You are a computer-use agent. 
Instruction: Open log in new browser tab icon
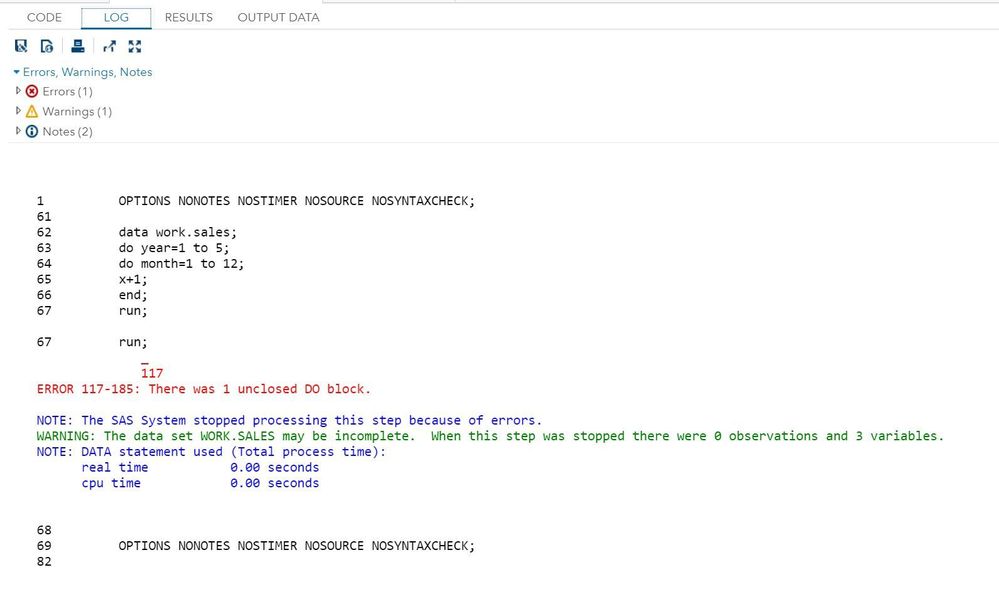110,46
